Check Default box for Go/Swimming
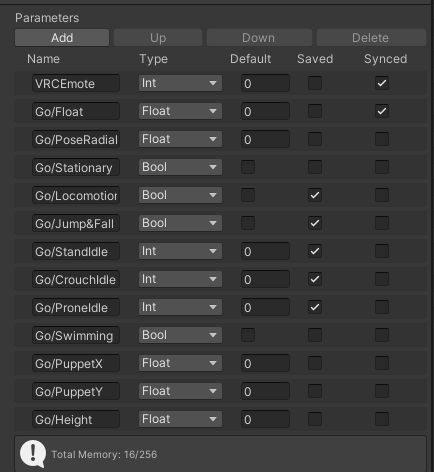The height and width of the screenshot is (472, 434). coord(248,335)
